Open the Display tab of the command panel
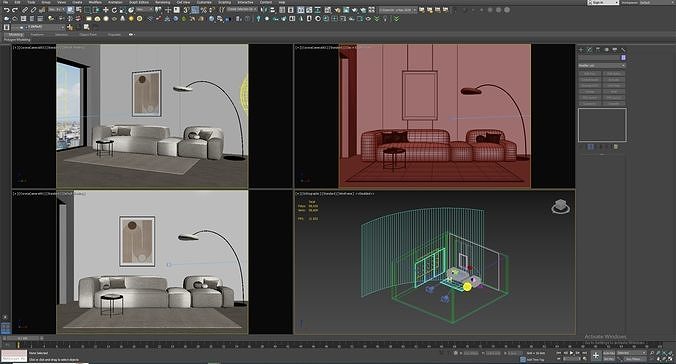The image size is (676, 364). (615, 50)
